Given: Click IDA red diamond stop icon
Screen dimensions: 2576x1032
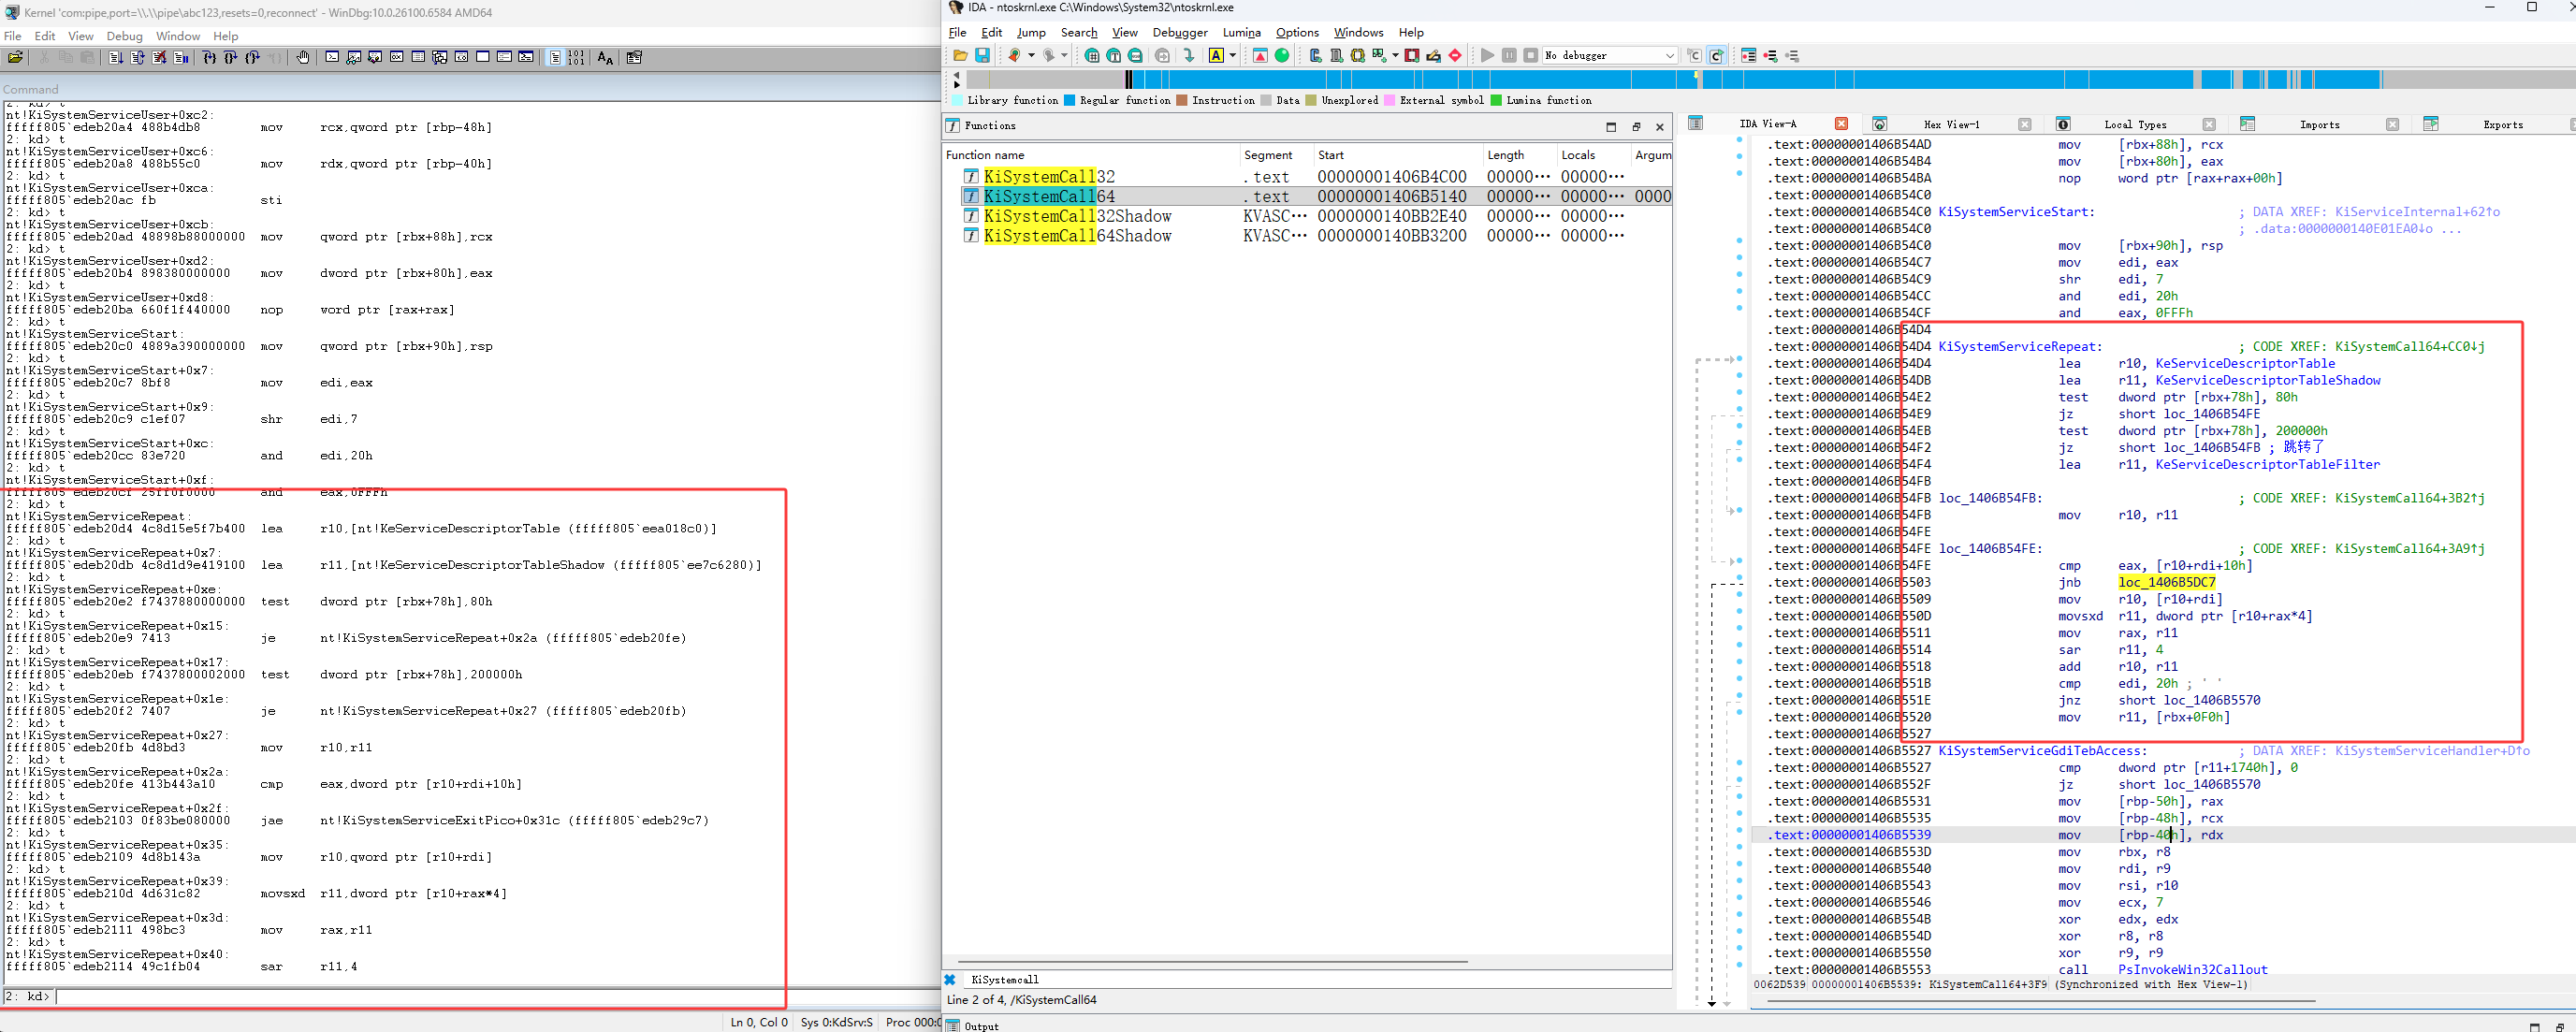Looking at the screenshot, I should coord(1456,55).
